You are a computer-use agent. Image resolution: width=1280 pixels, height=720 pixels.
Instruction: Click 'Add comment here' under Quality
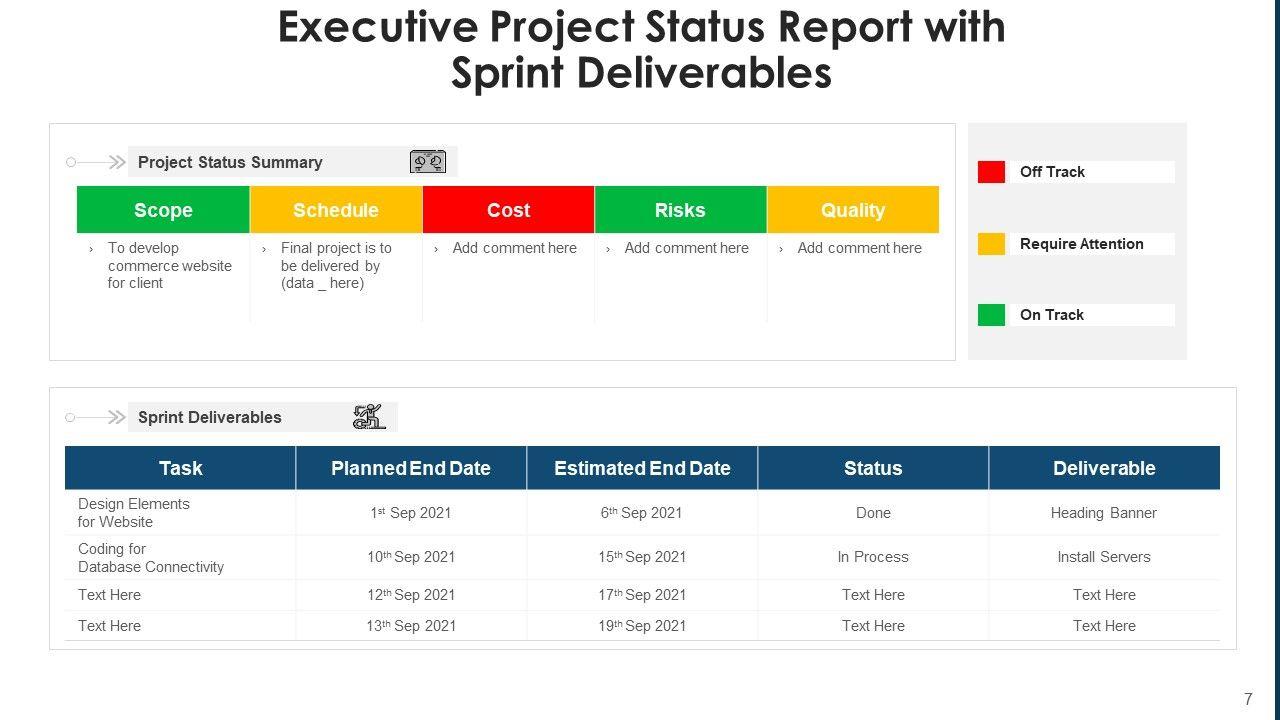pyautogui.click(x=860, y=248)
